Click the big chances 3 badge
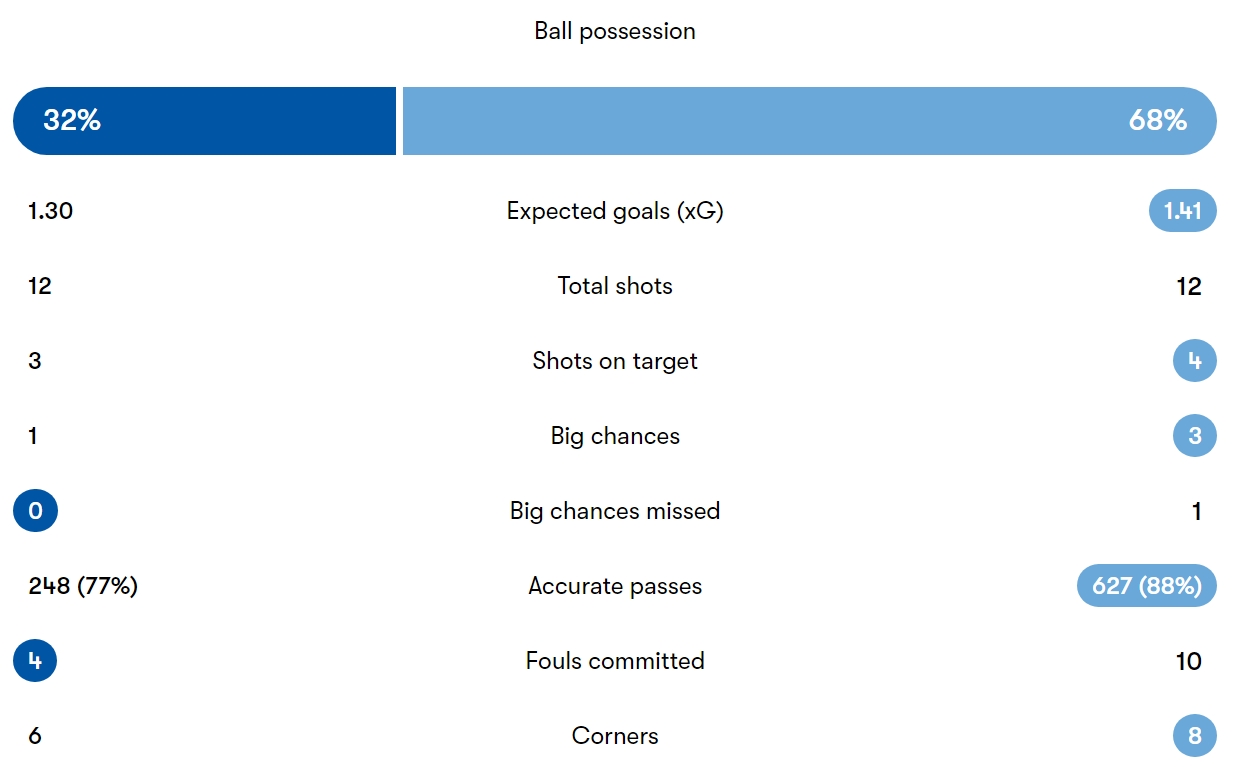Viewport: 1234px width, 767px height. [x=1195, y=436]
